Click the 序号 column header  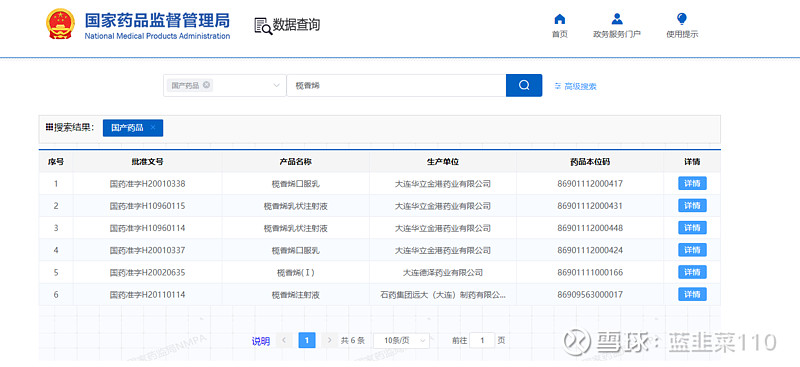pyautogui.click(x=56, y=162)
